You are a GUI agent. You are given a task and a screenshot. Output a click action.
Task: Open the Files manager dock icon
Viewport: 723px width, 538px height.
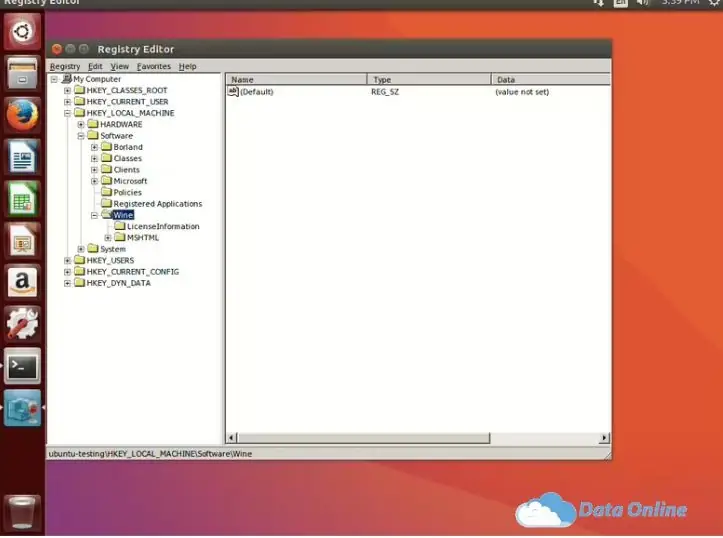[x=22, y=73]
